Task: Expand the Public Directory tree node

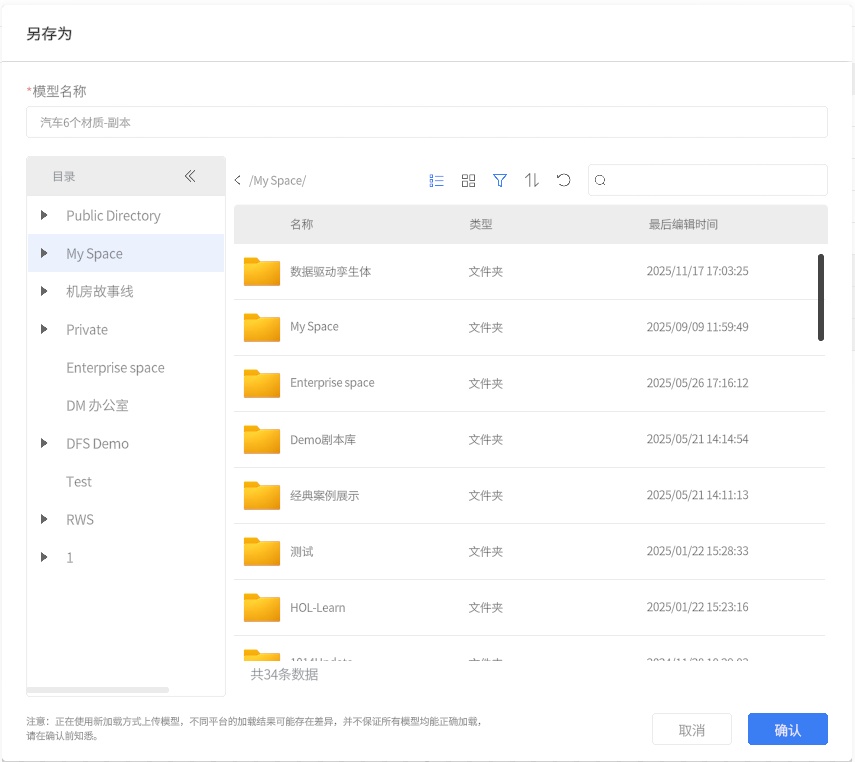Action: [44, 216]
